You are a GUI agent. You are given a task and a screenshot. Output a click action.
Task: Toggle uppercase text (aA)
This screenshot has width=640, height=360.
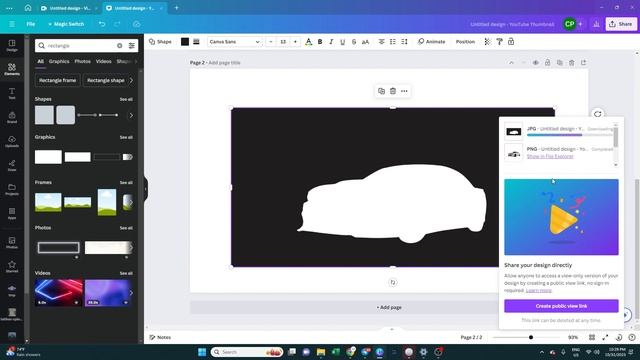pyautogui.click(x=365, y=42)
